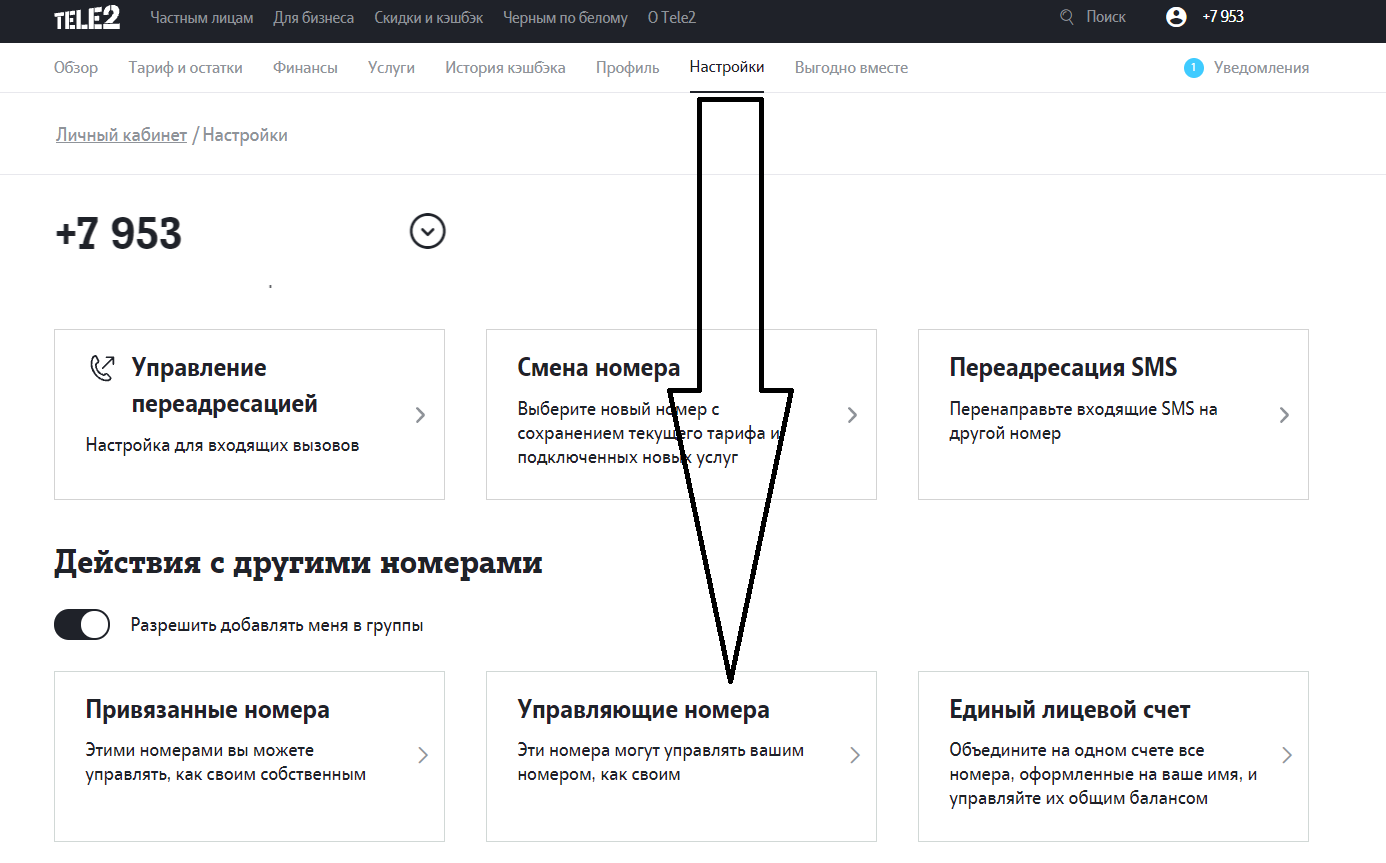
Task: Click Единый лицевой счет card title
Action: pyautogui.click(x=1070, y=710)
